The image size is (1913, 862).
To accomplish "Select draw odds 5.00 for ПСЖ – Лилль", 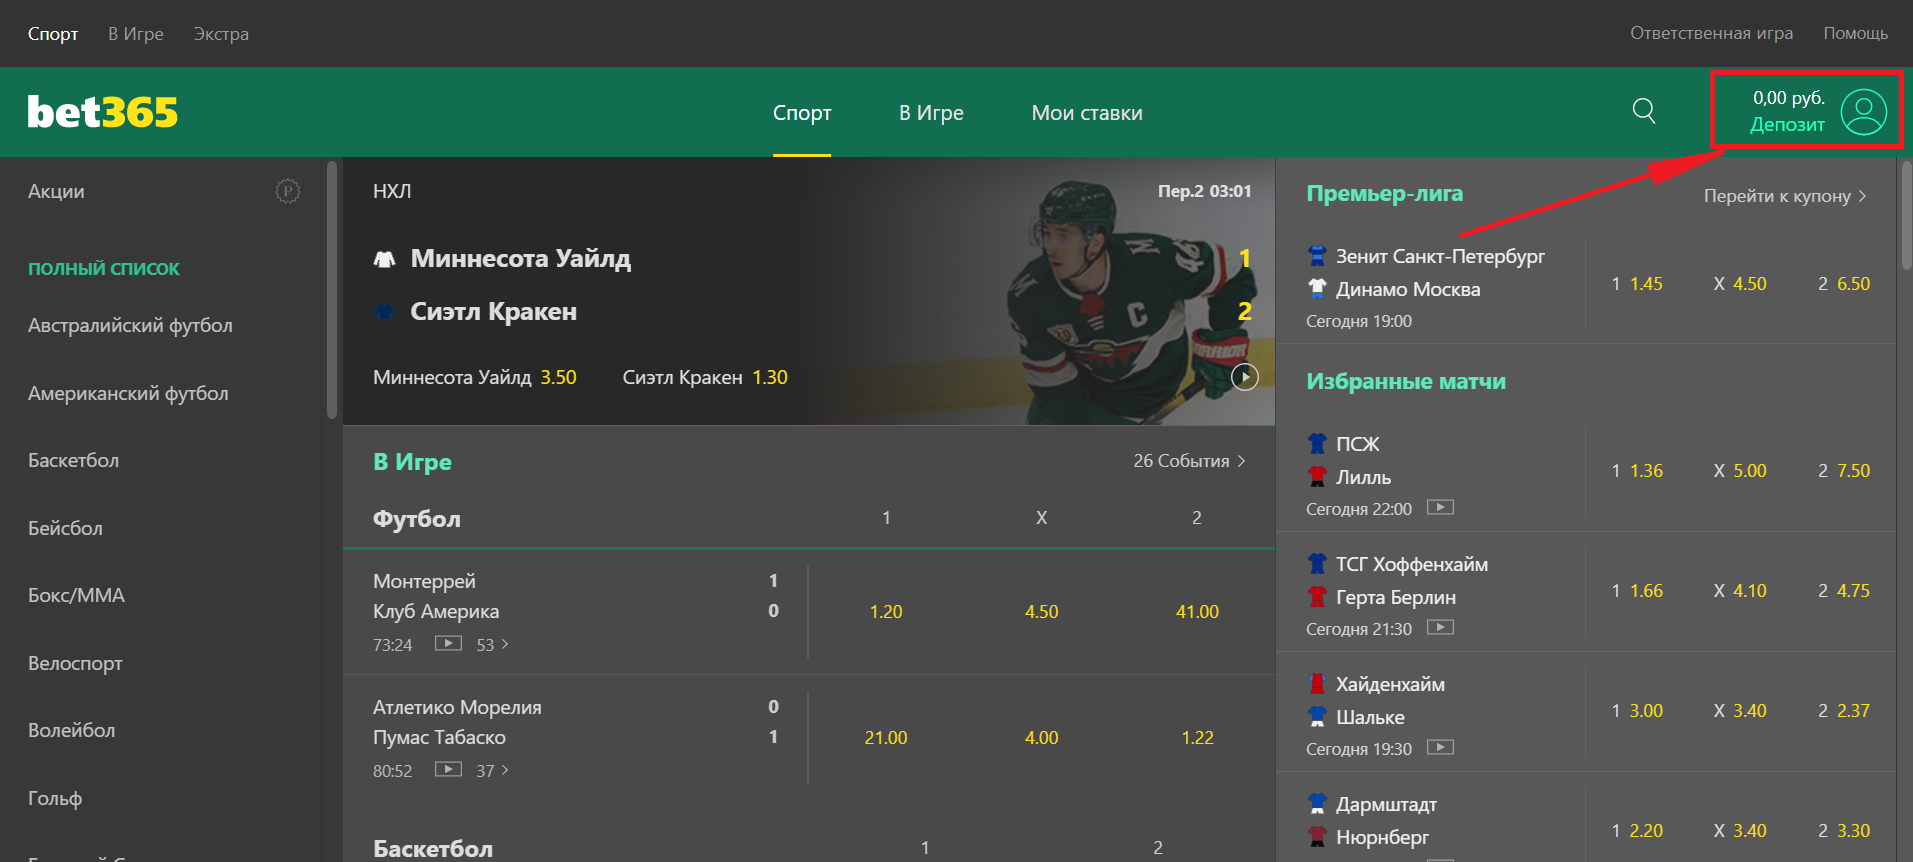I will coord(1740,471).
